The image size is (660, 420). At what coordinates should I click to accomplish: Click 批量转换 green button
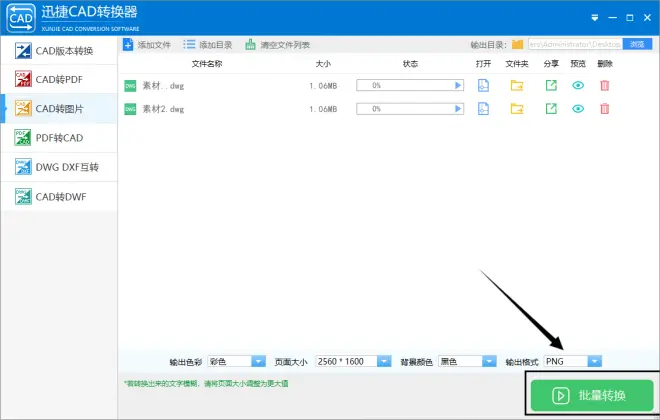592,395
